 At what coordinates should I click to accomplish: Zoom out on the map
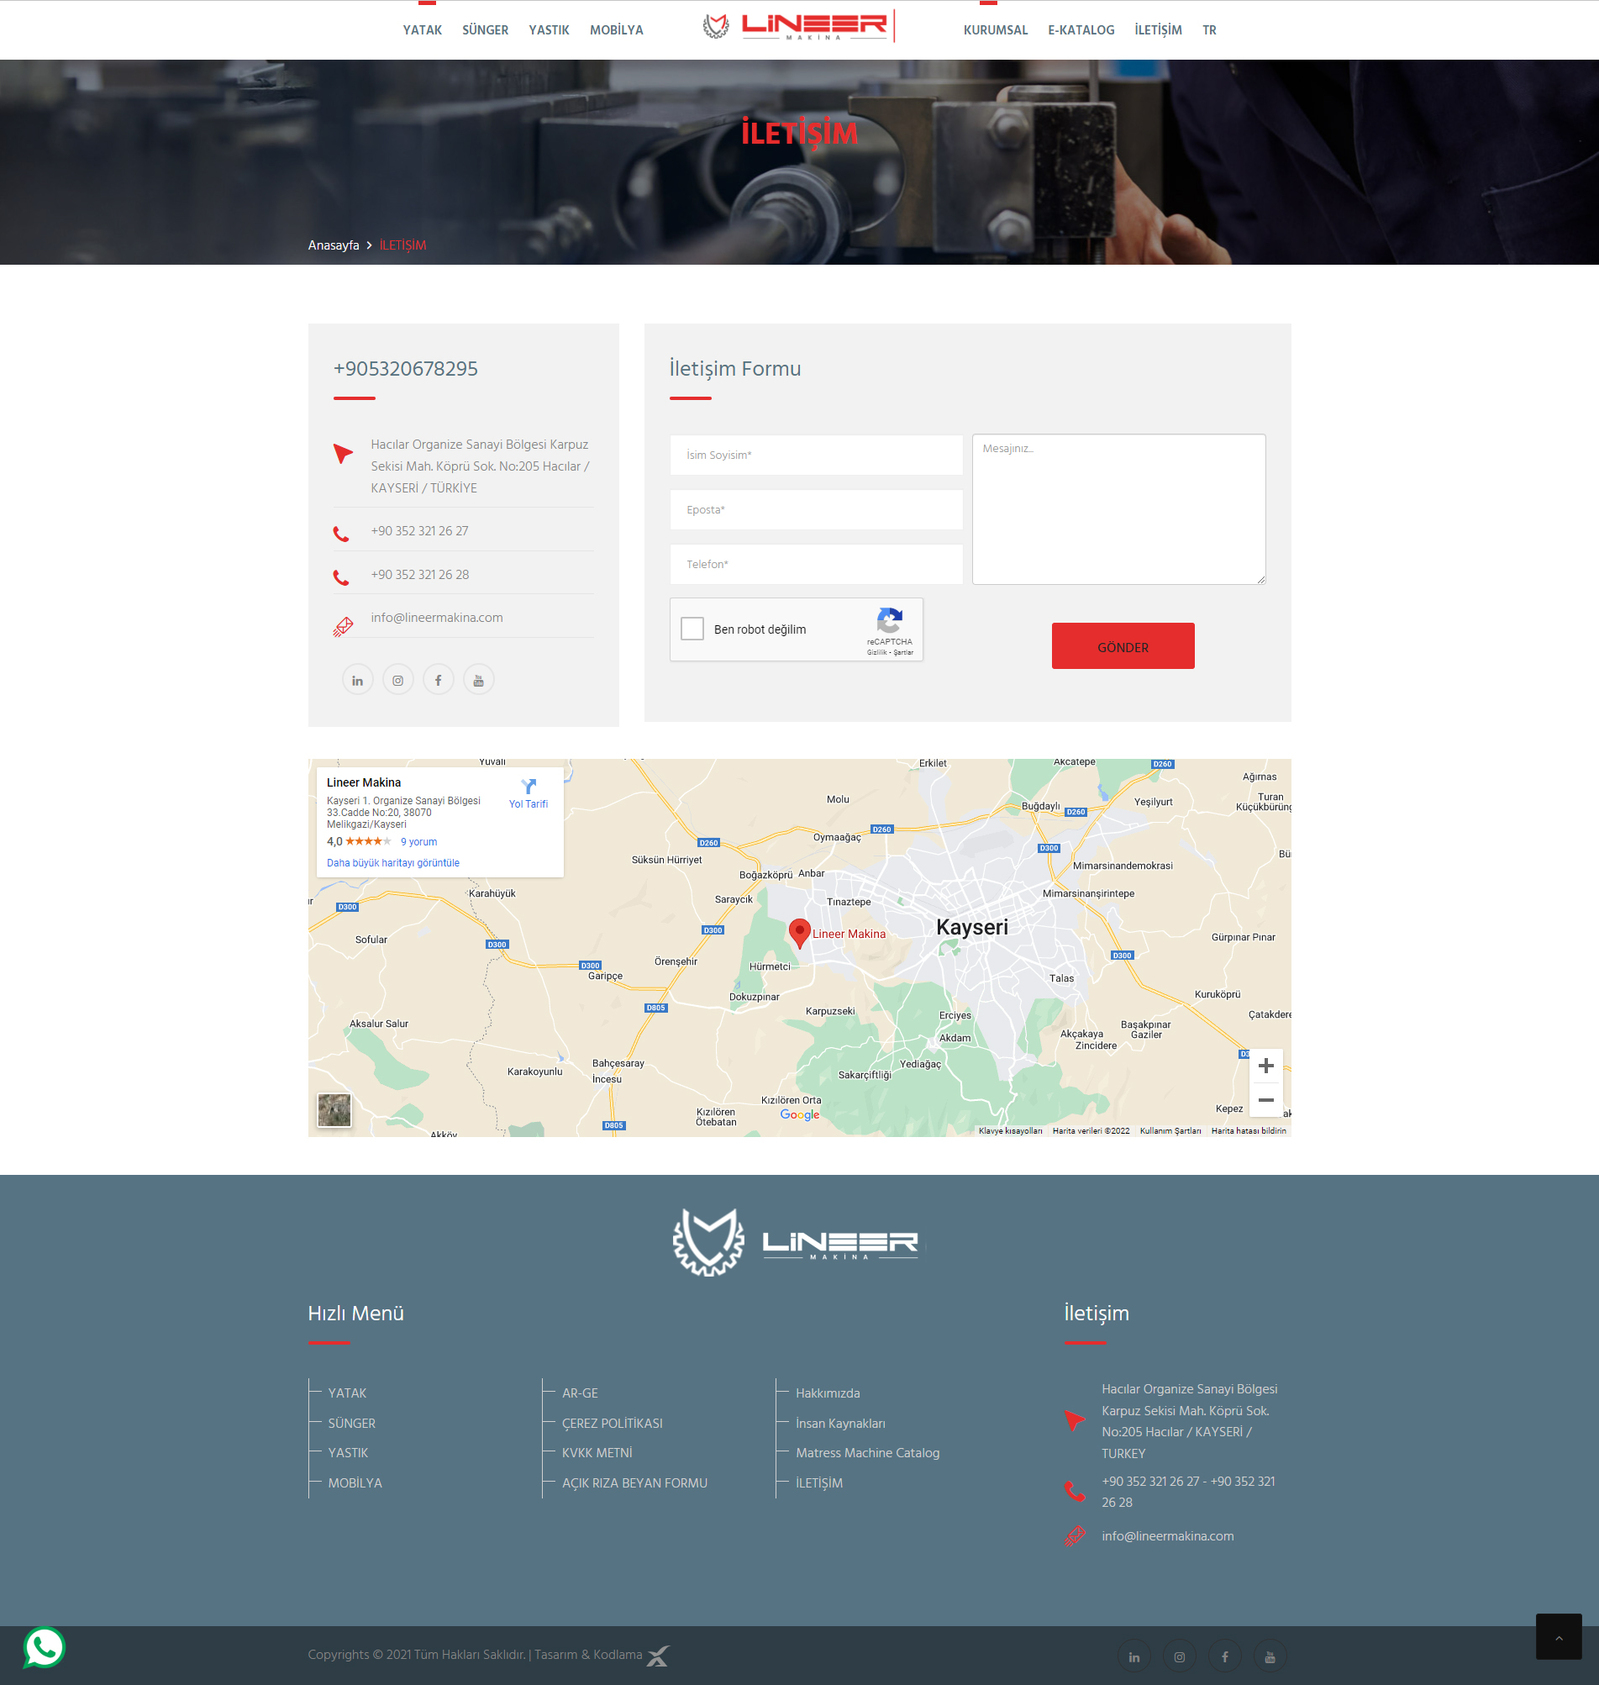pos(1266,1100)
